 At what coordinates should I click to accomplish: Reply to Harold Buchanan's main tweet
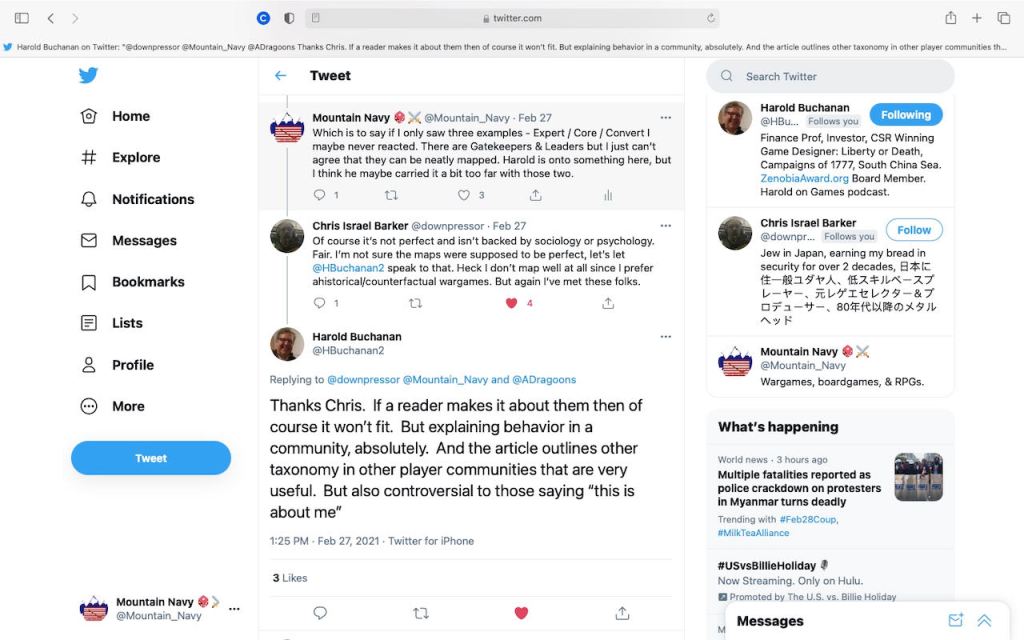(320, 613)
